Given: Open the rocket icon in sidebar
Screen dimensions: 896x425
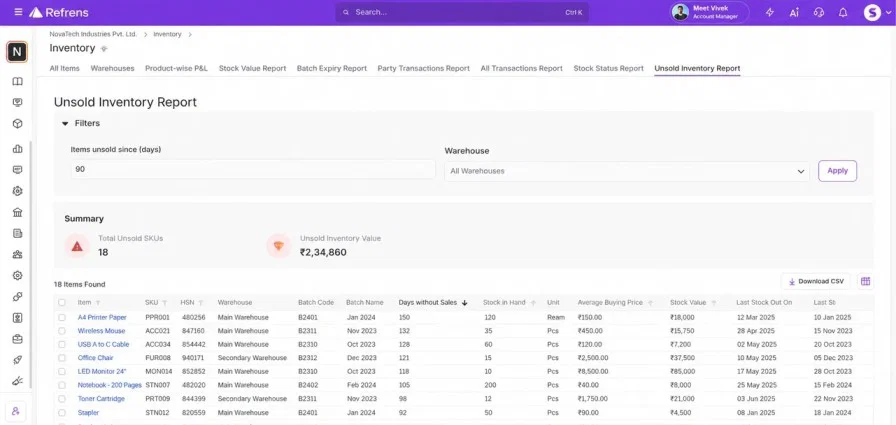Looking at the screenshot, I should pos(17,360).
